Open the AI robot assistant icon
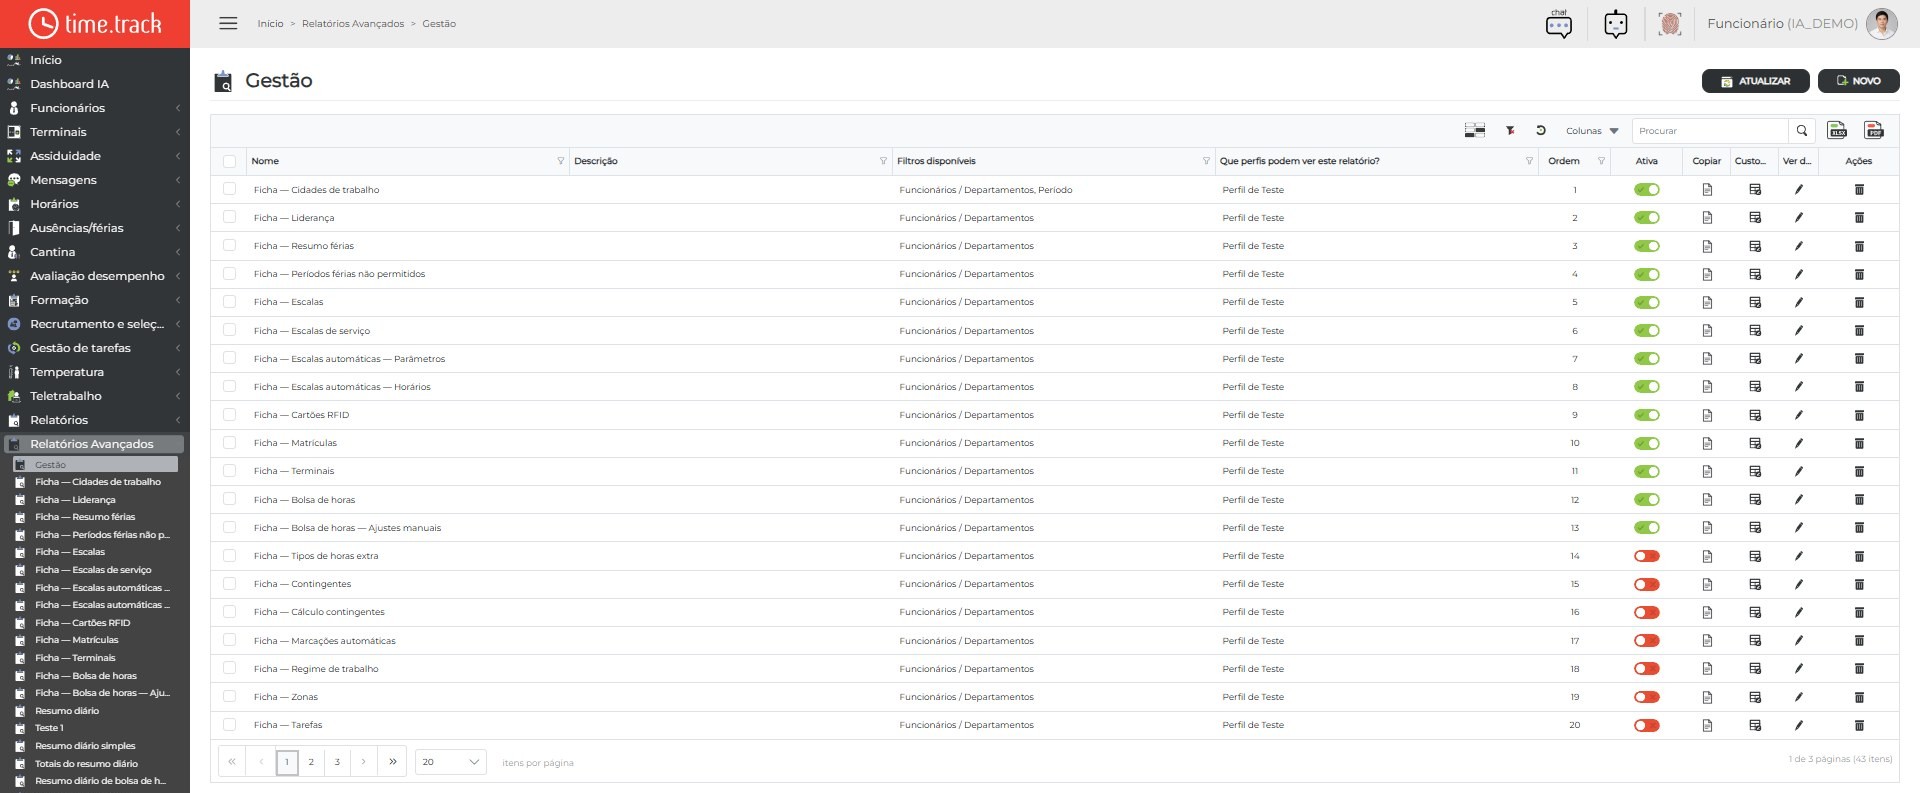The width and height of the screenshot is (1920, 793). [1616, 23]
